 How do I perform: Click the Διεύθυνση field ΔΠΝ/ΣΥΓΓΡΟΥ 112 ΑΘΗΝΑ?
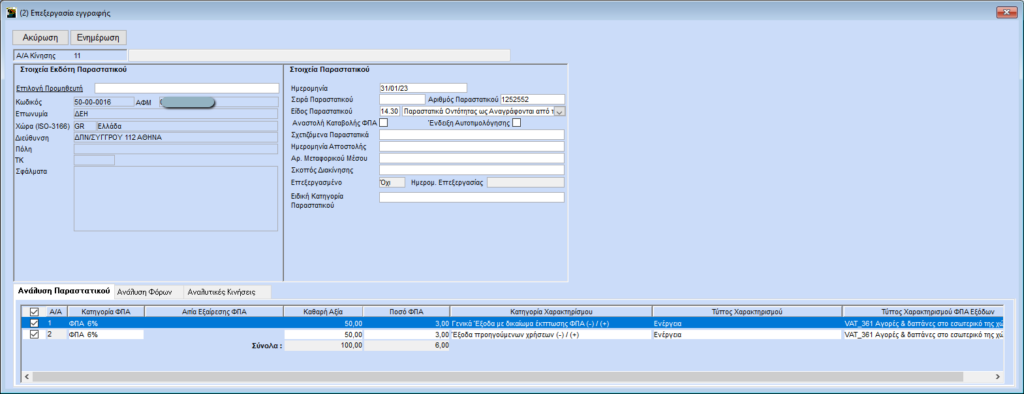click(x=176, y=137)
